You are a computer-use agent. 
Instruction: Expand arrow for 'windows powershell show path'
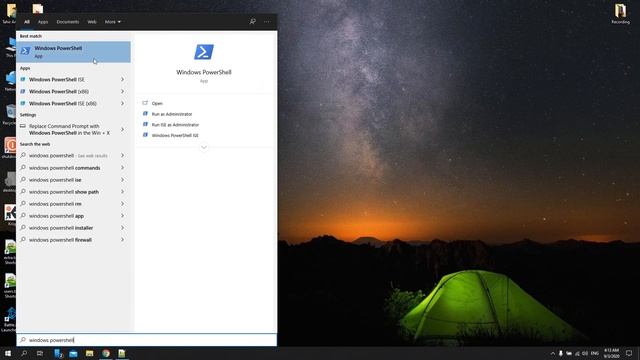(122, 192)
